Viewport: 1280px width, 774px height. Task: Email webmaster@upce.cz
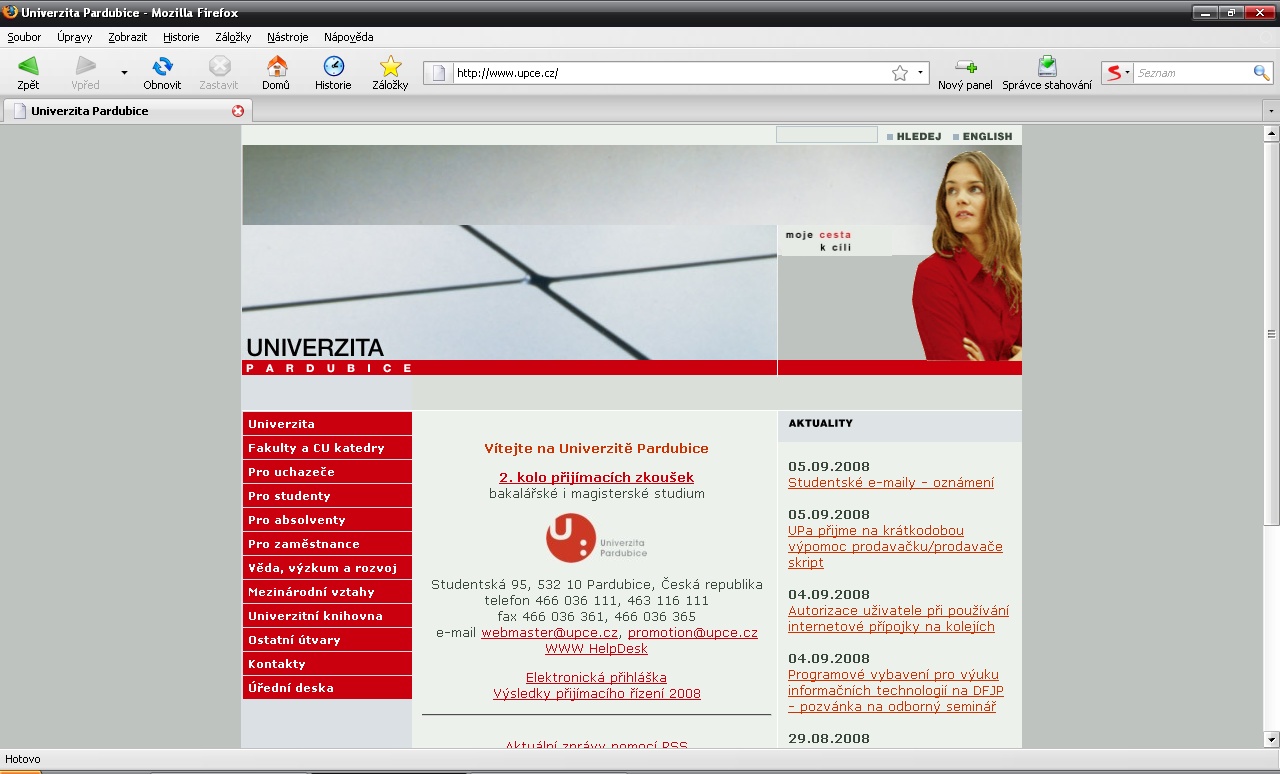549,633
